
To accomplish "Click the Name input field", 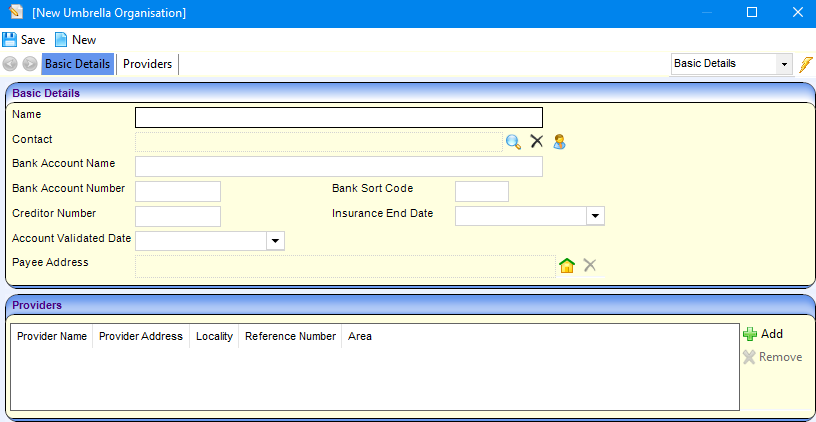I will point(338,117).
